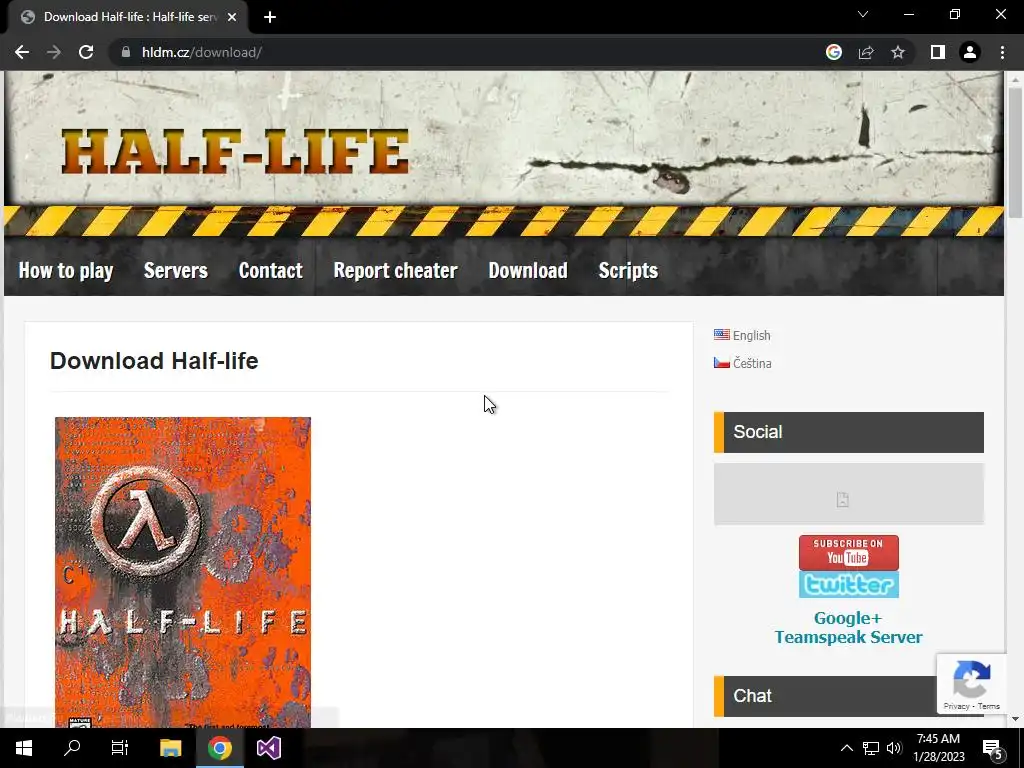Open Task View on the taskbar

click(x=120, y=748)
